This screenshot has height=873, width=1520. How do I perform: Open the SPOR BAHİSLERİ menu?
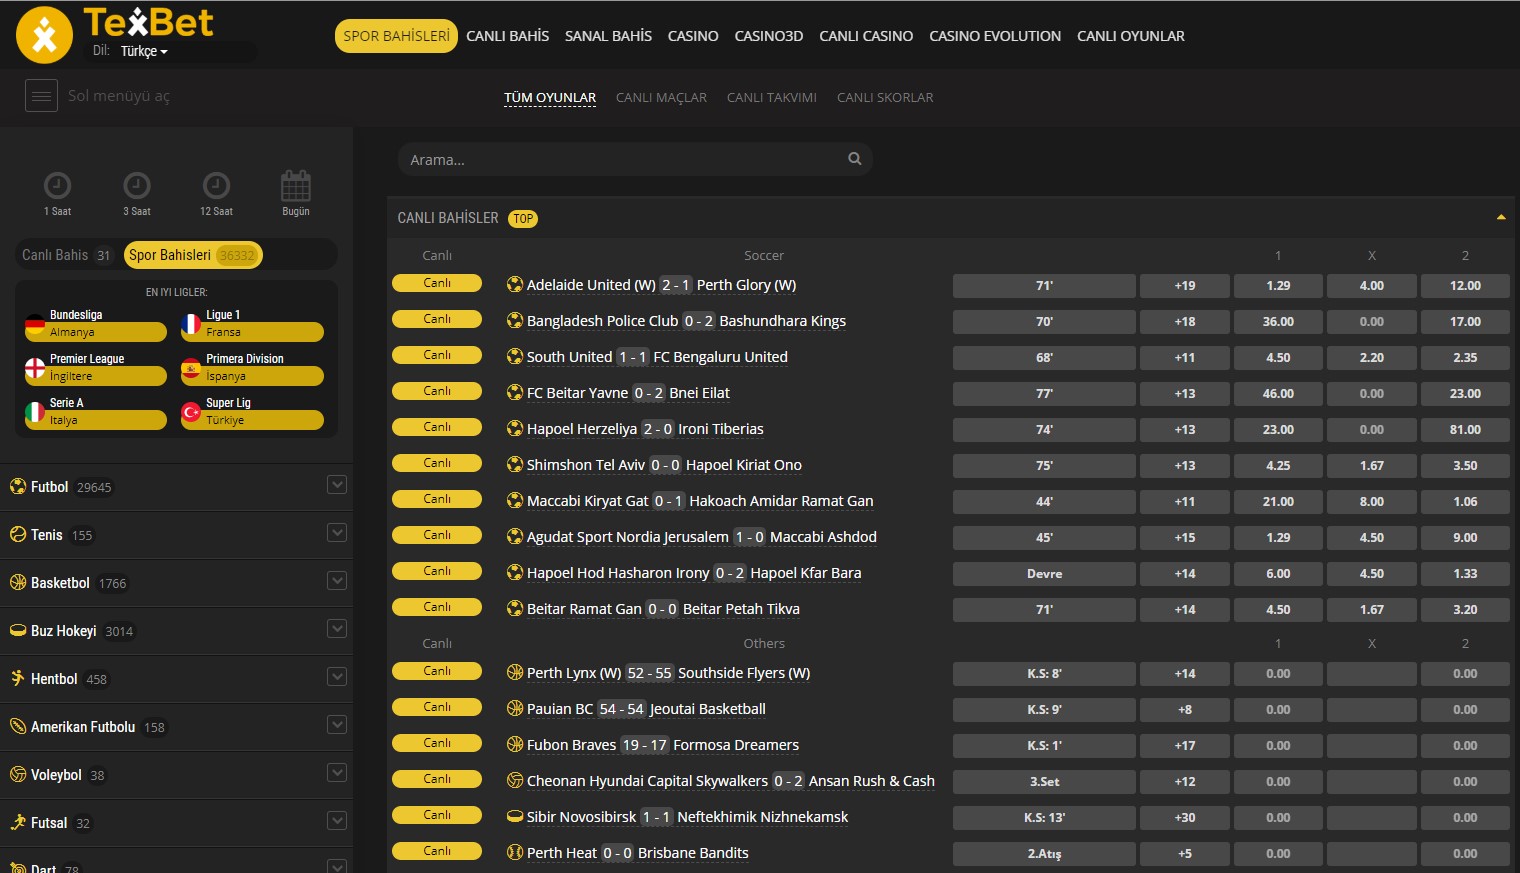396,36
